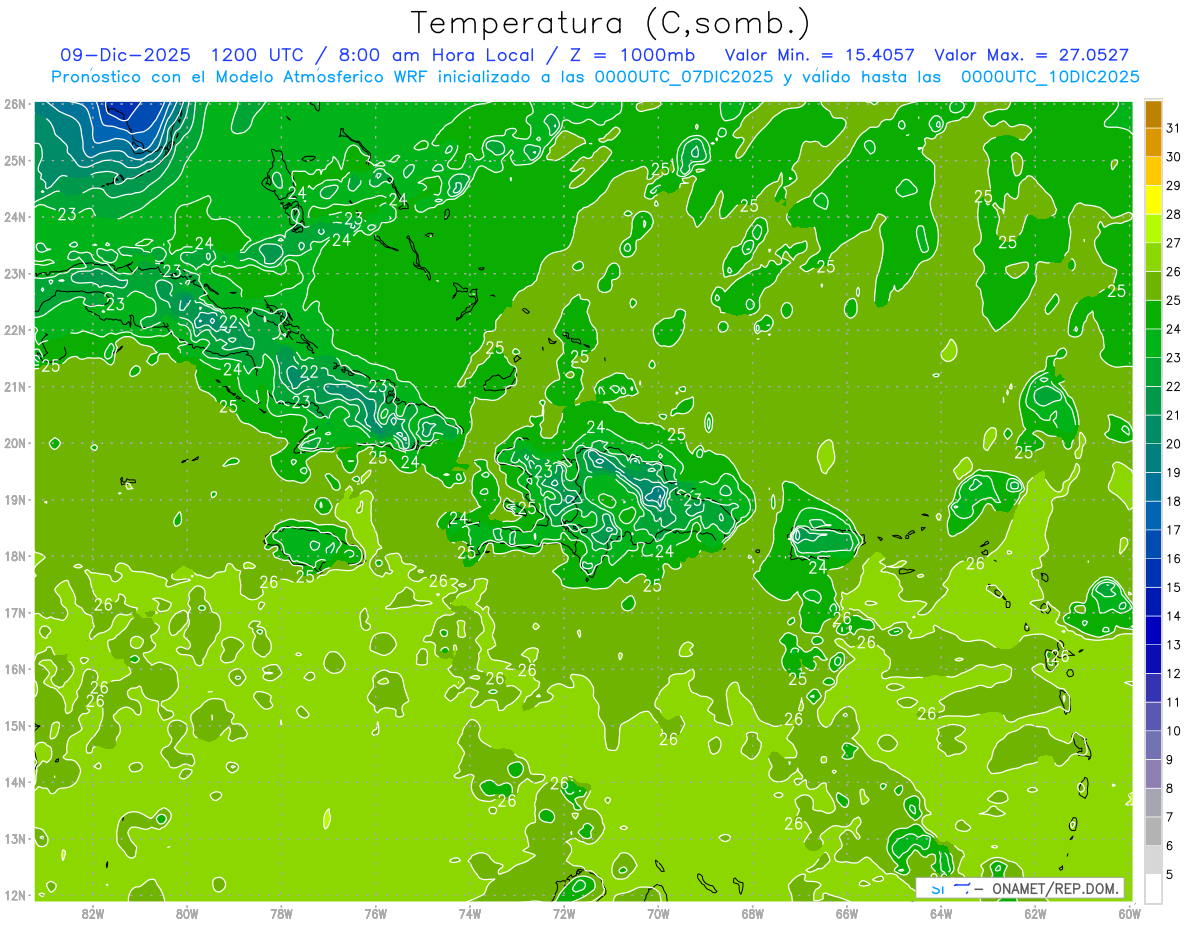Click the longitude axis label 66W
The image size is (1200, 927).
click(847, 914)
